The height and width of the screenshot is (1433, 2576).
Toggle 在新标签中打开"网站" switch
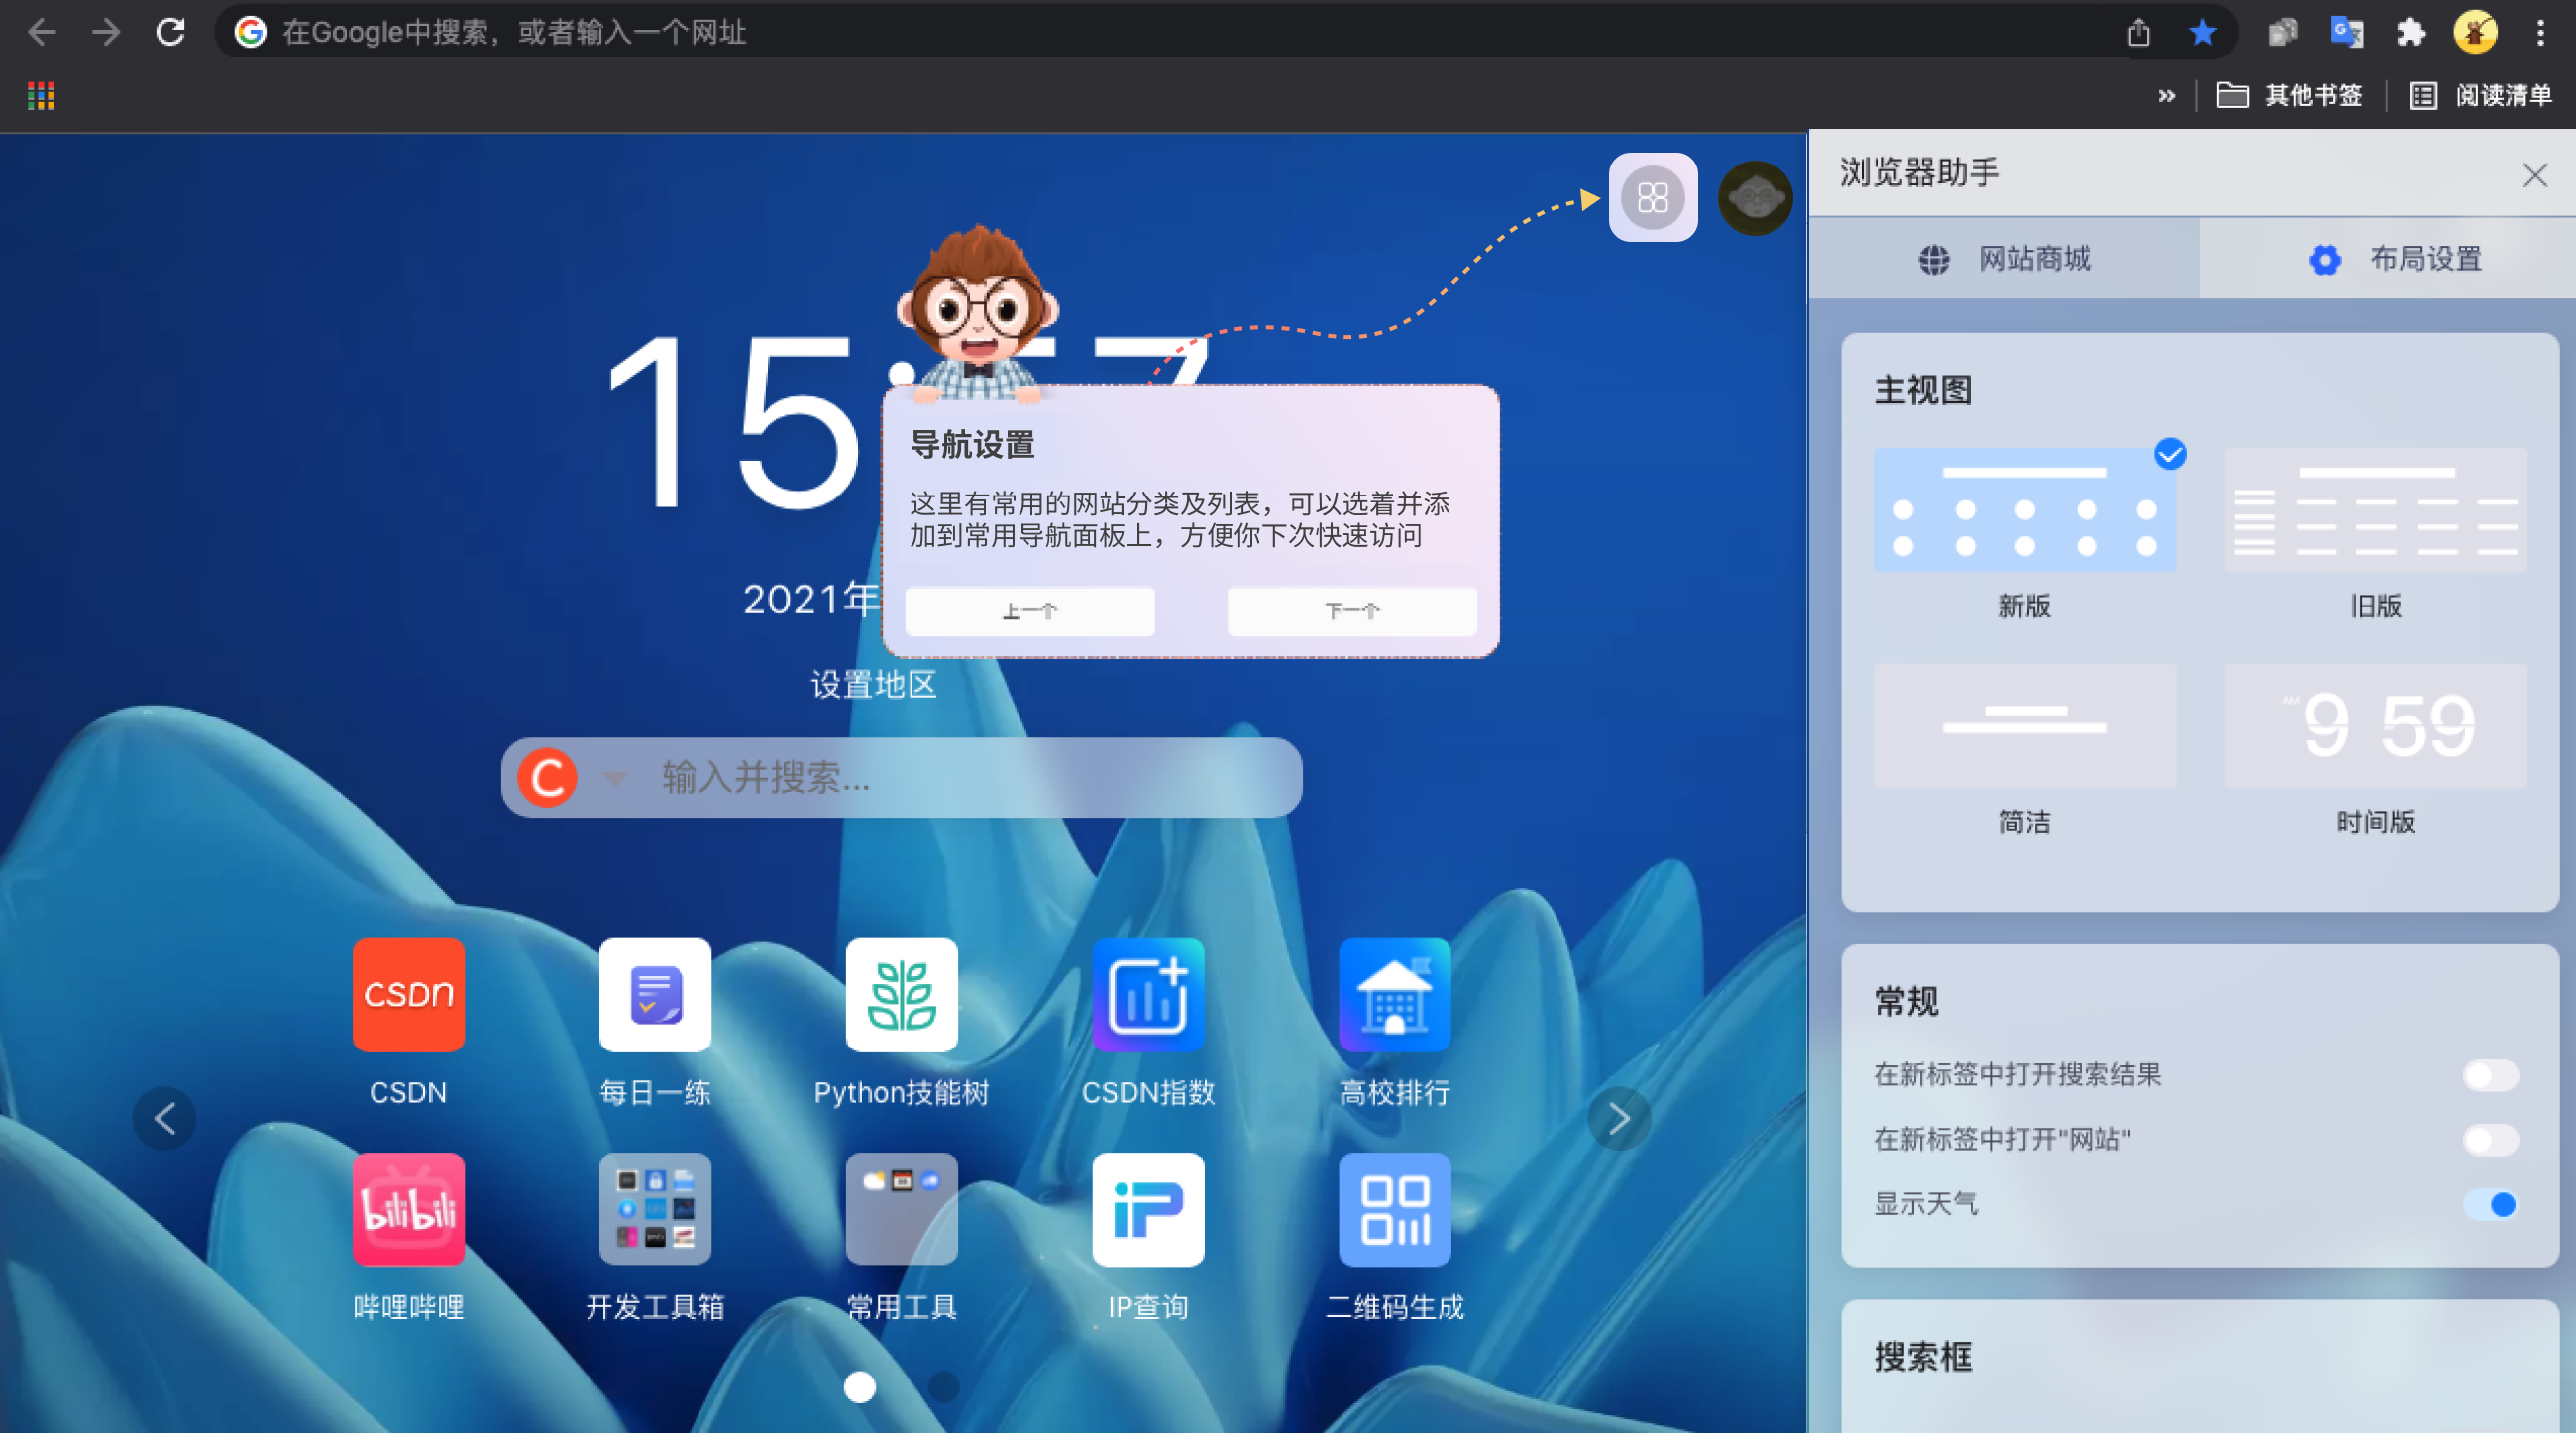point(2489,1139)
